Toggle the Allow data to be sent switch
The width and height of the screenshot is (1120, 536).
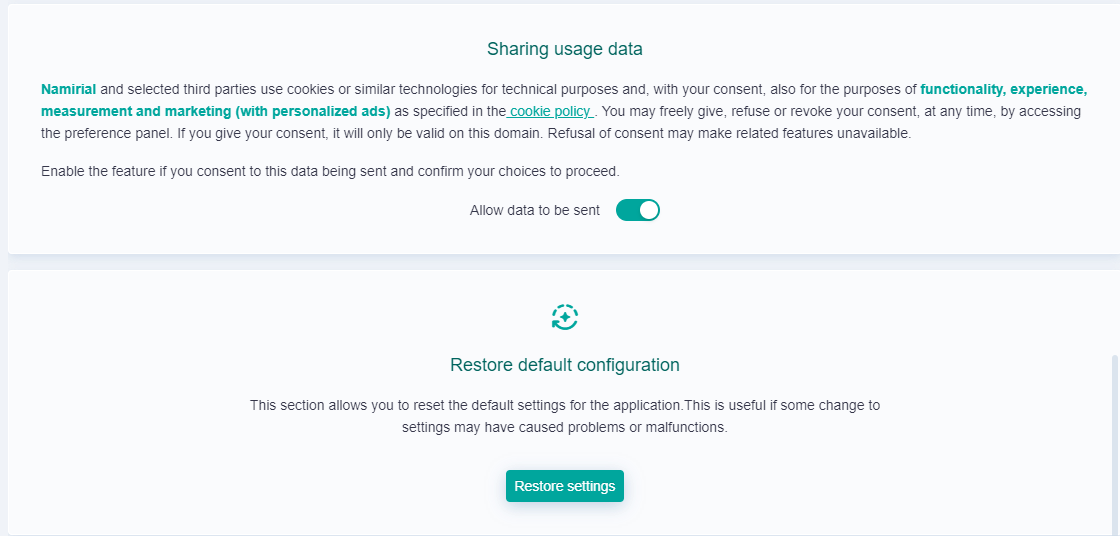(637, 210)
